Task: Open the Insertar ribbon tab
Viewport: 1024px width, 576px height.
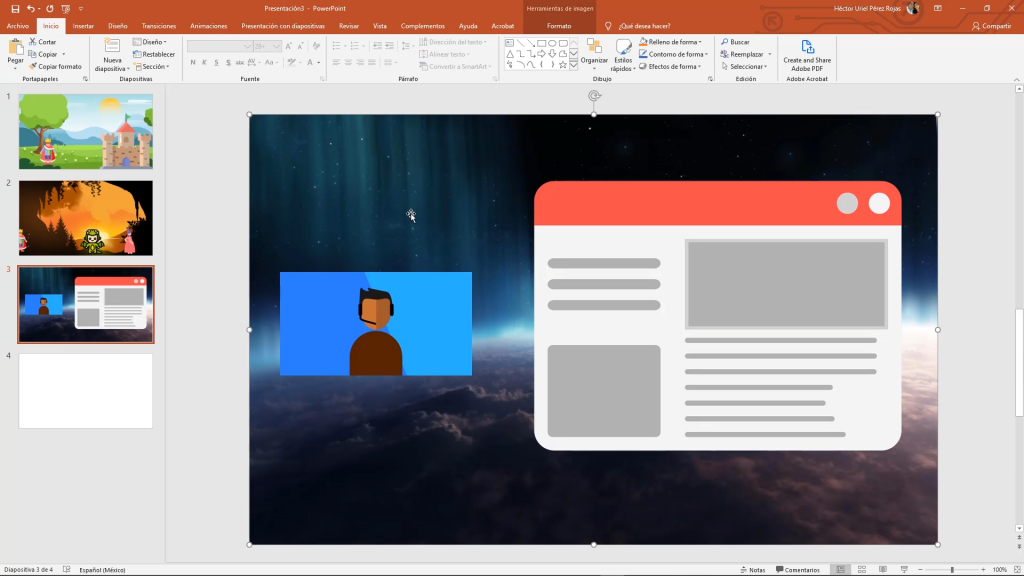Action: [84, 26]
